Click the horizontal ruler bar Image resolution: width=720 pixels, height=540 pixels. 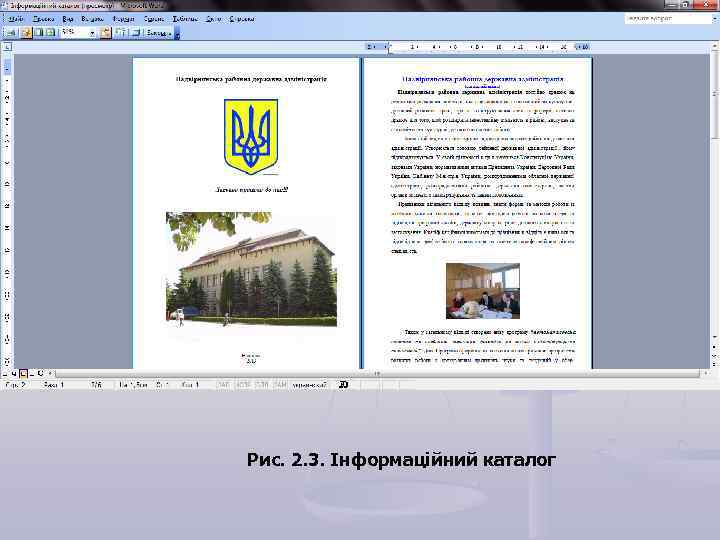point(478,47)
